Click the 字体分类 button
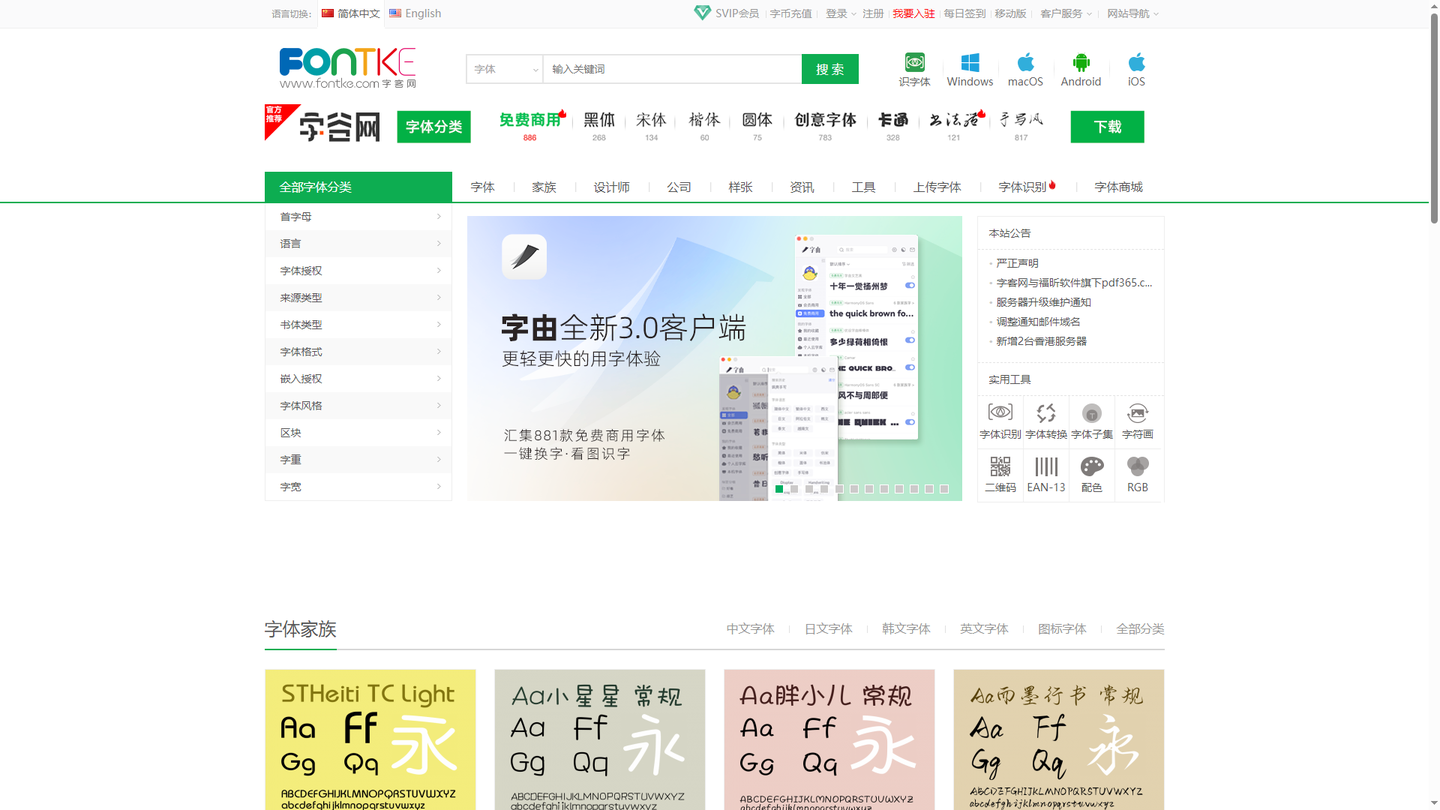 tap(434, 127)
